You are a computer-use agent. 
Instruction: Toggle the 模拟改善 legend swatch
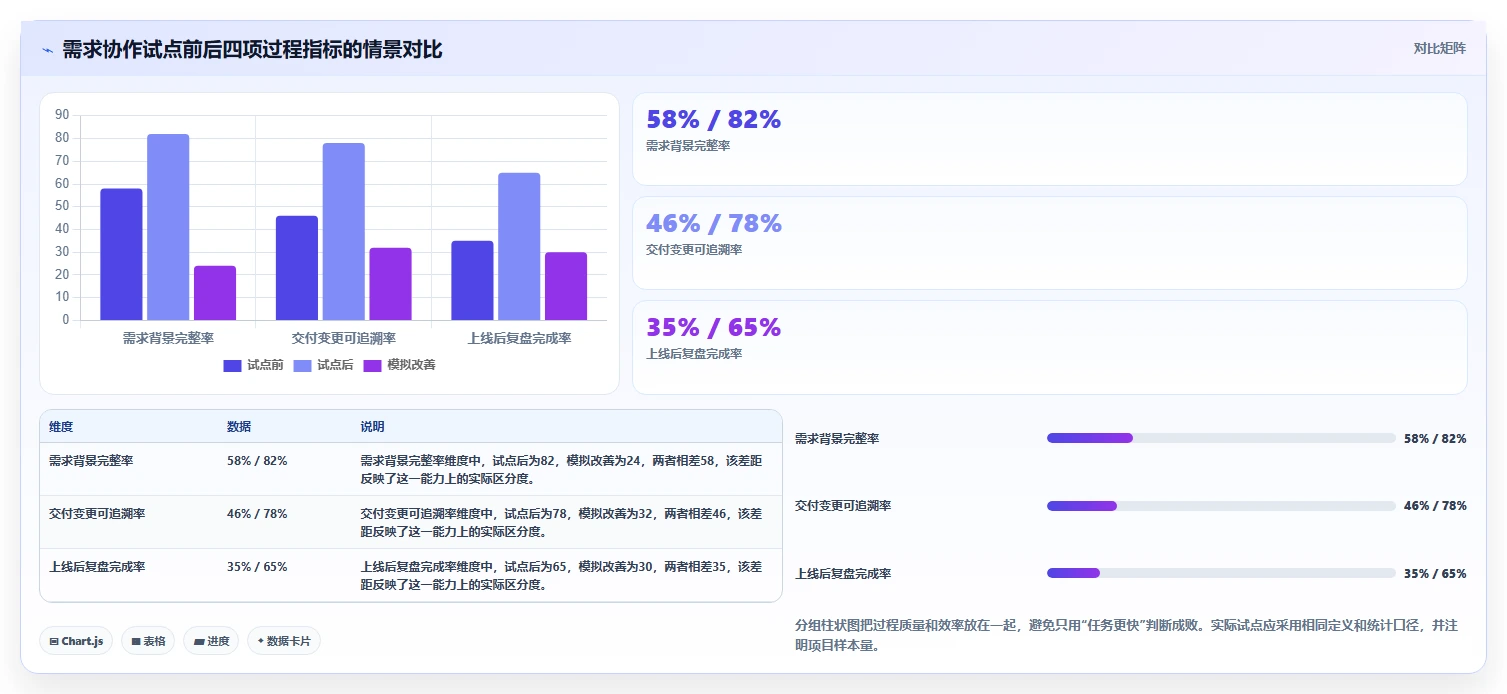pyautogui.click(x=372, y=365)
